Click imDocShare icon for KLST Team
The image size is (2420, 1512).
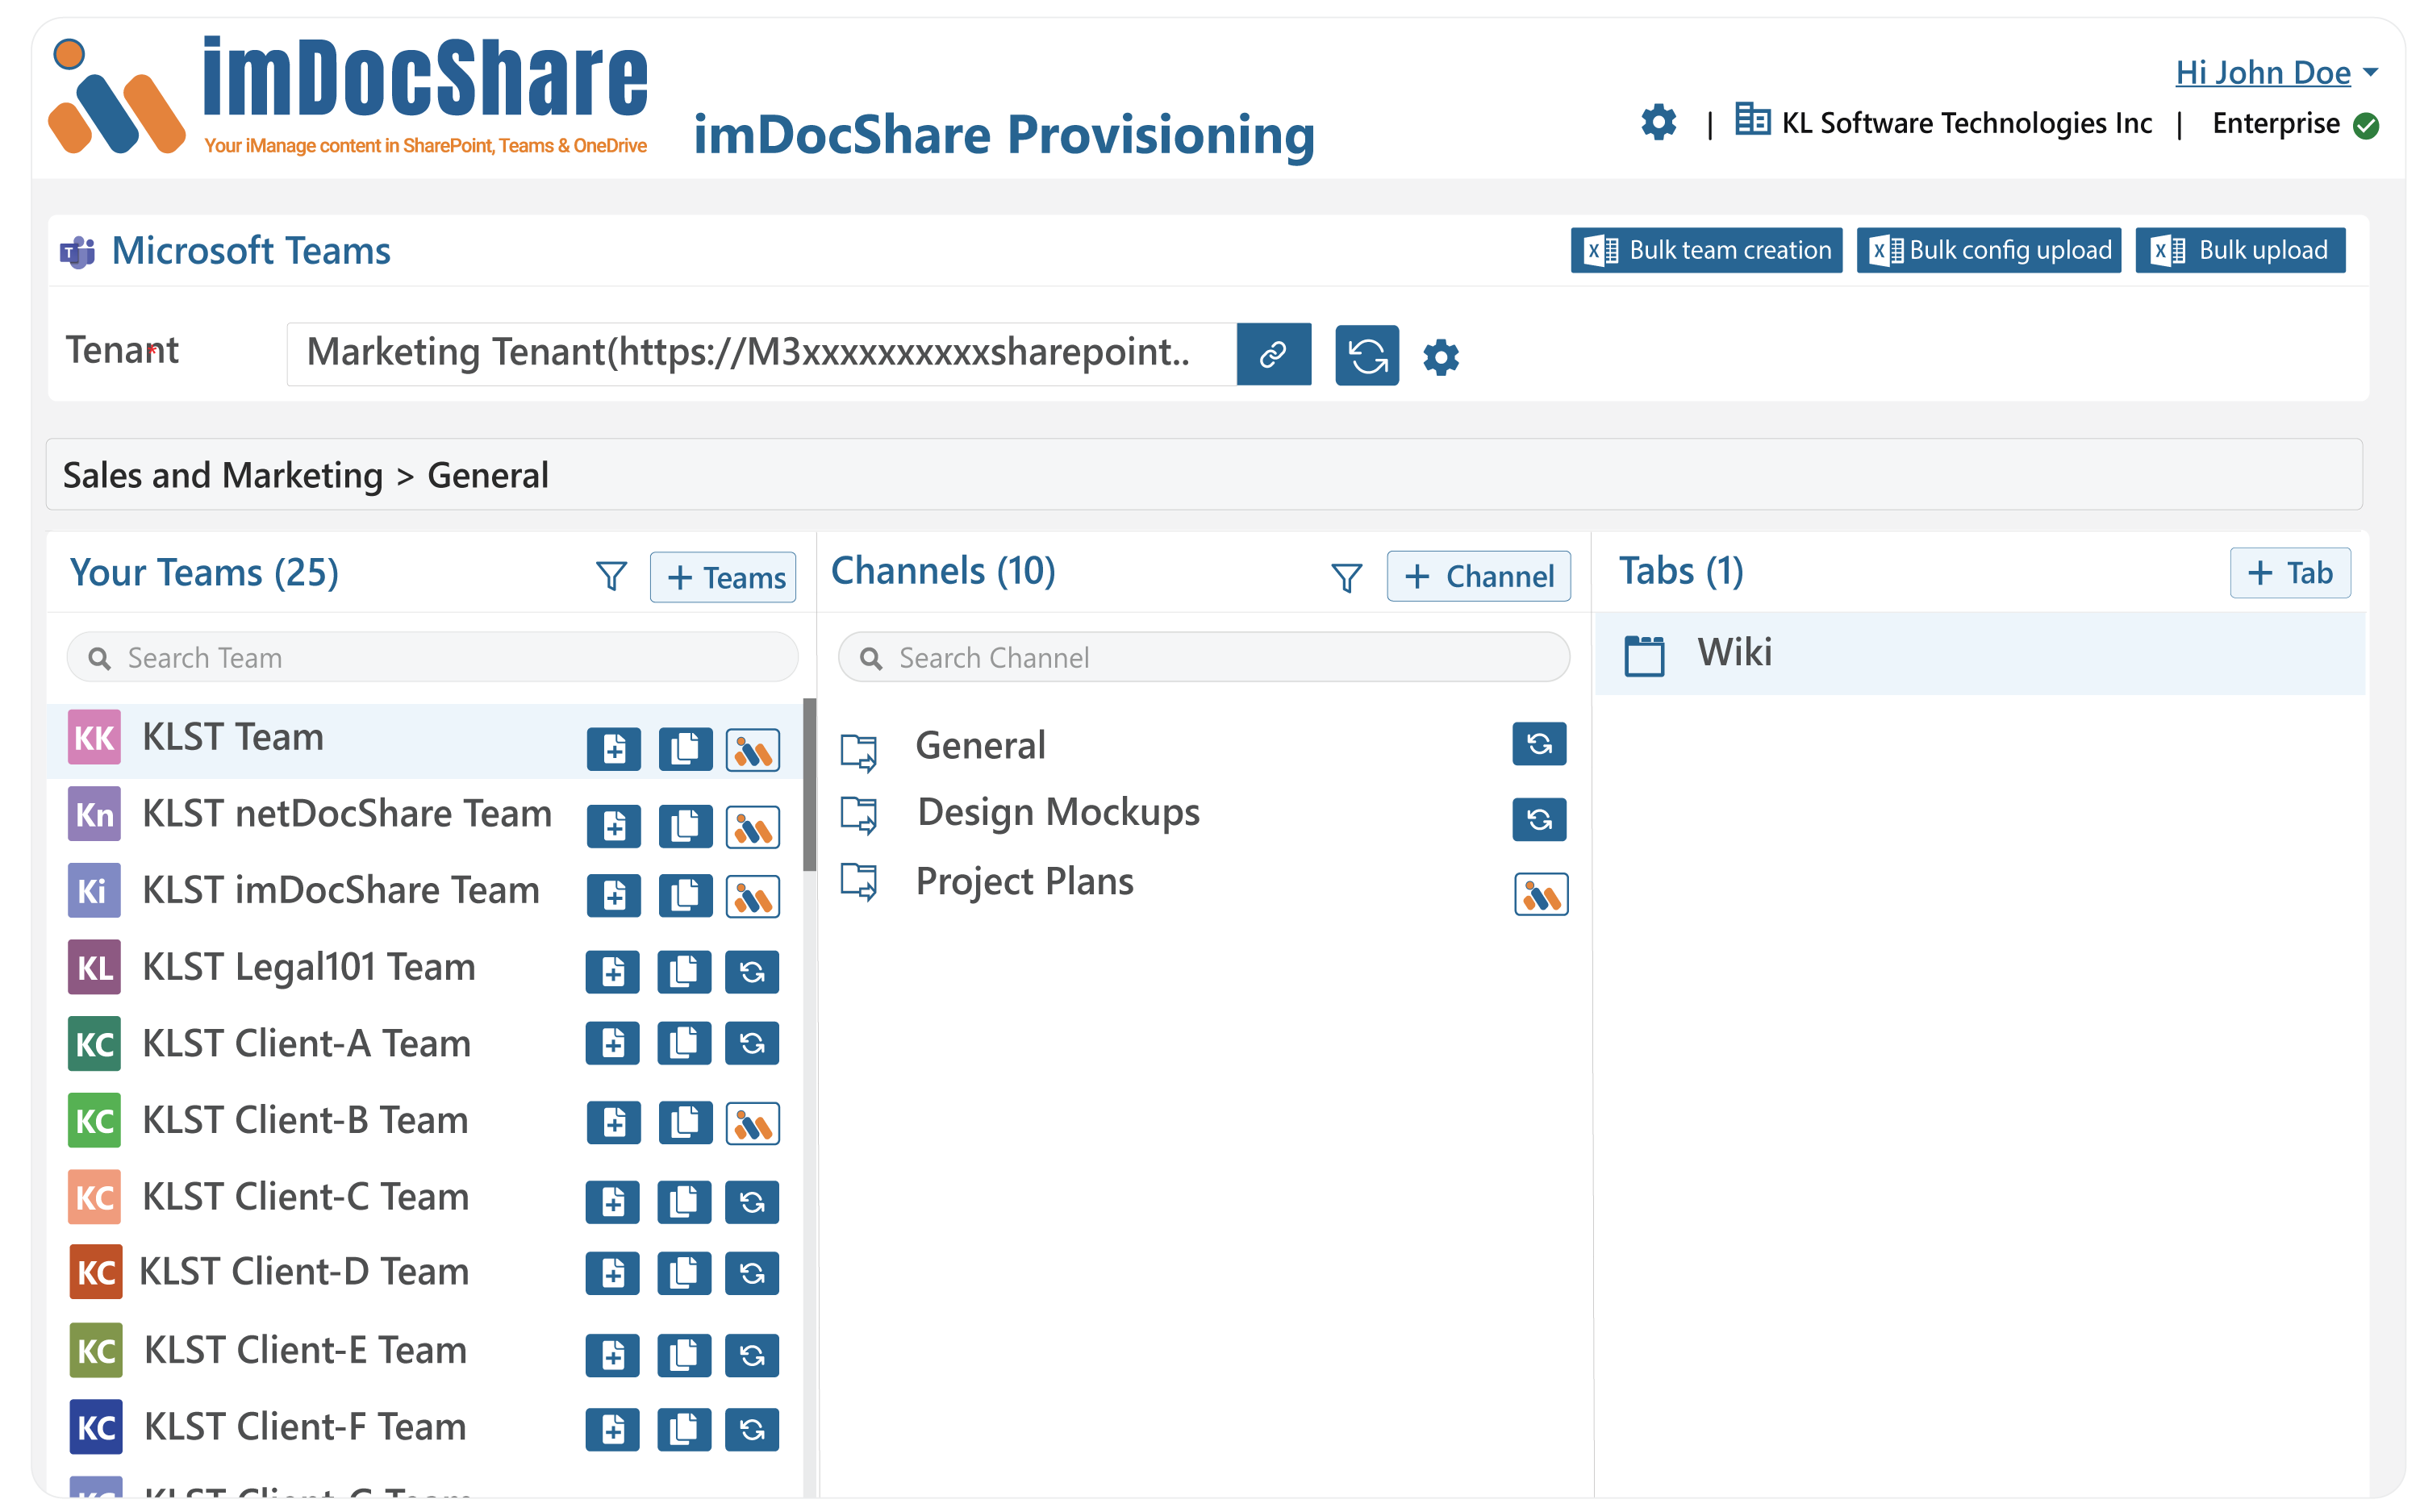click(x=752, y=749)
